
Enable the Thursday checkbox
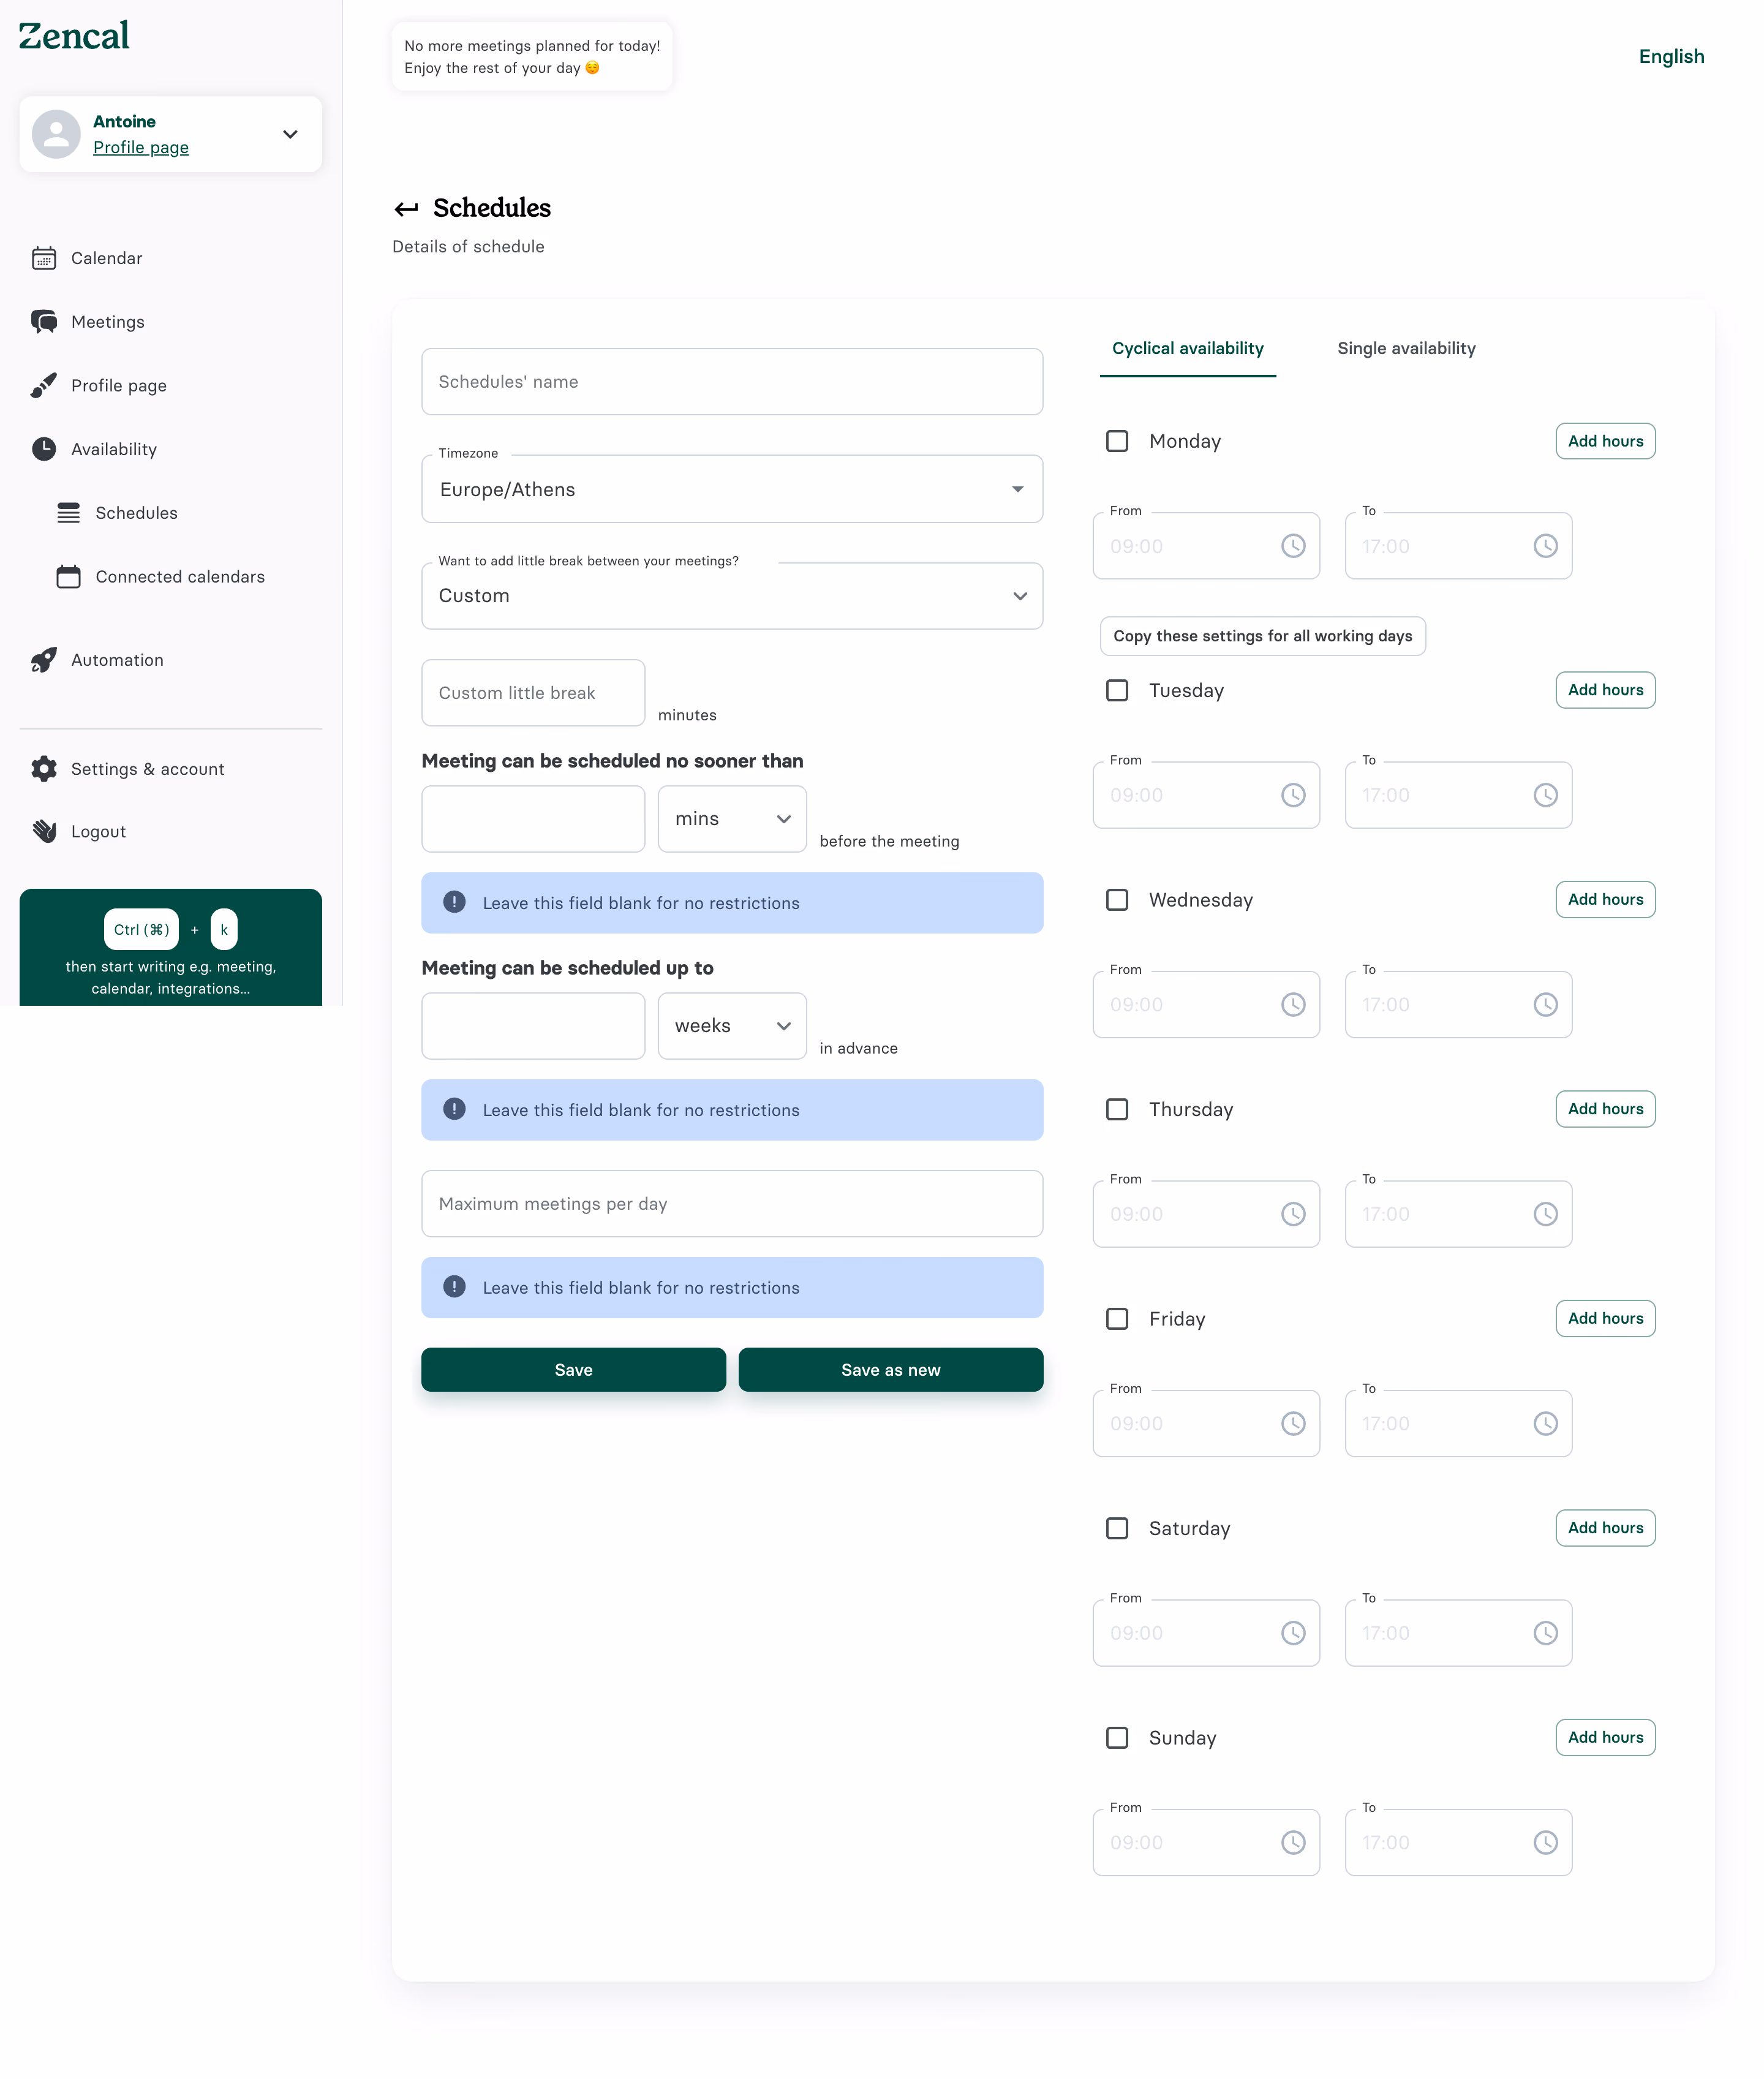1117,1110
